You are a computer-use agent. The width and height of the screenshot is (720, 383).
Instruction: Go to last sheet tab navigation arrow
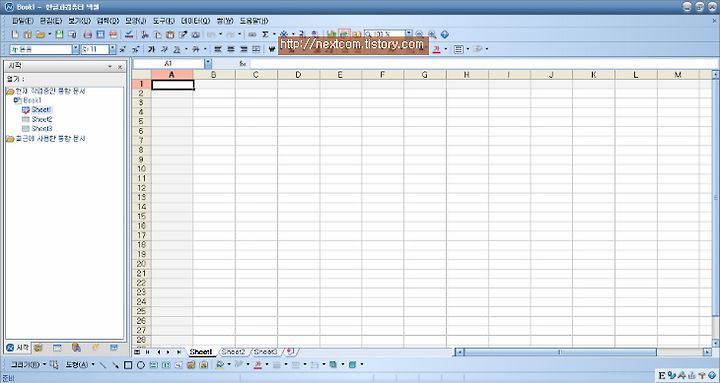(x=179, y=352)
